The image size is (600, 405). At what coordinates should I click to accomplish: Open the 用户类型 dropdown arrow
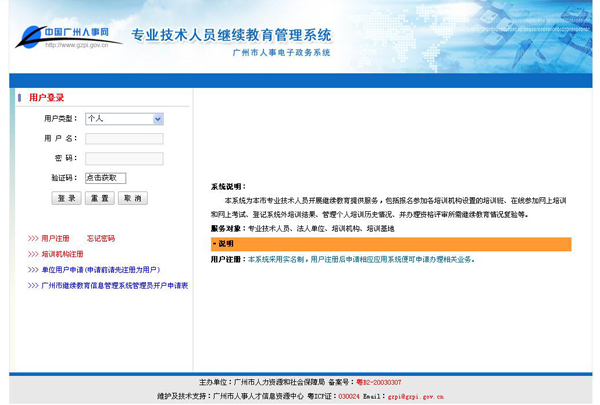coord(158,118)
